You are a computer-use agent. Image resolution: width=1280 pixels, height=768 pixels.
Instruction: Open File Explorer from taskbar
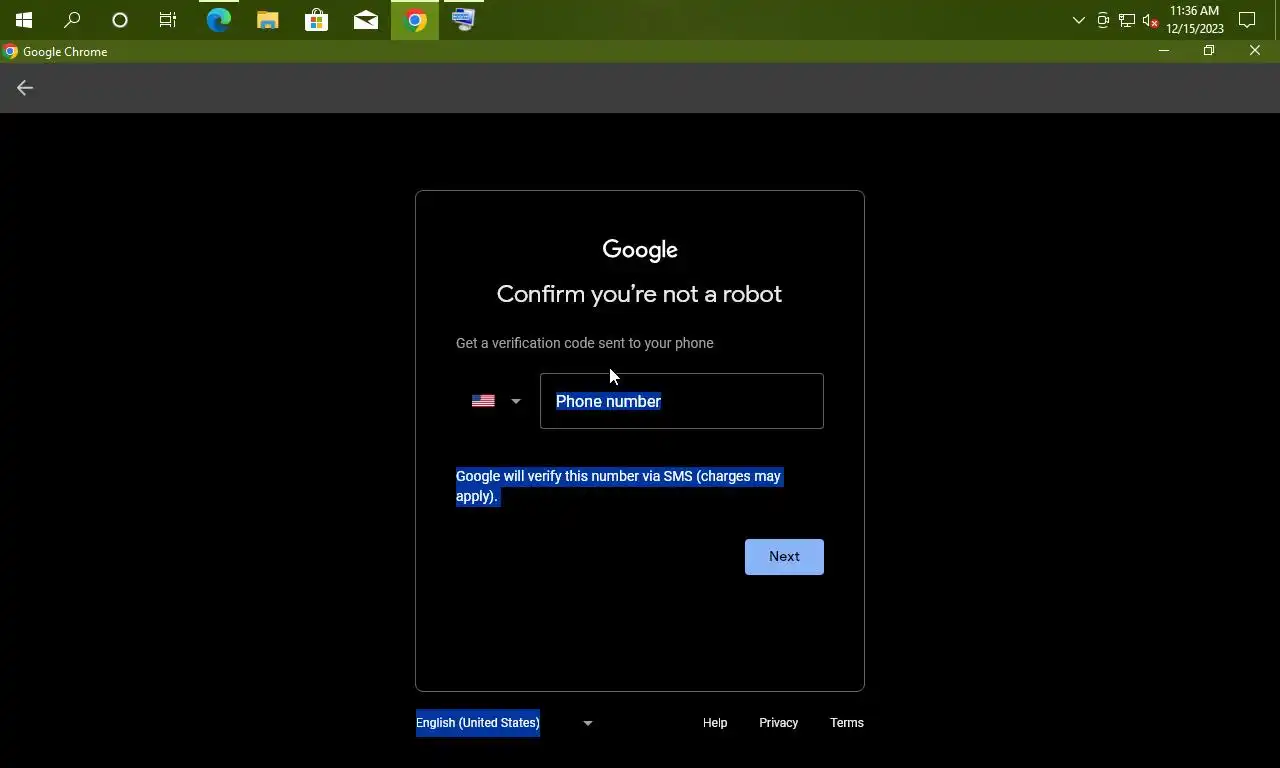(268, 20)
